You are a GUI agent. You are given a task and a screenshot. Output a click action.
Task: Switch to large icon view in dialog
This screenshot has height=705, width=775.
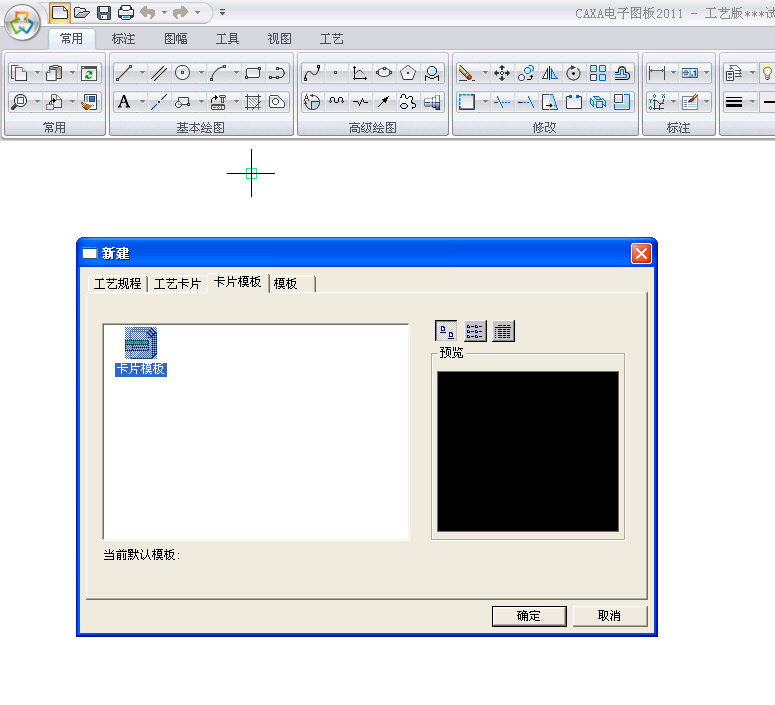pos(447,332)
